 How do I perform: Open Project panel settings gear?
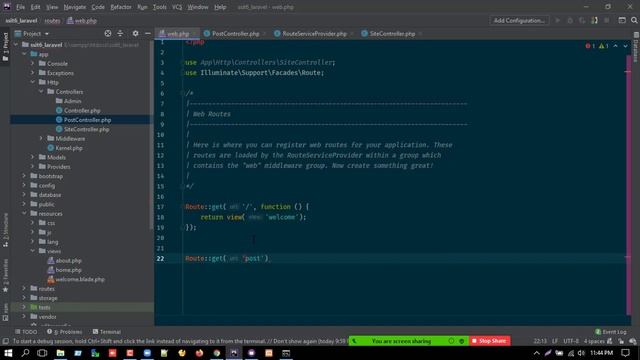(x=136, y=33)
